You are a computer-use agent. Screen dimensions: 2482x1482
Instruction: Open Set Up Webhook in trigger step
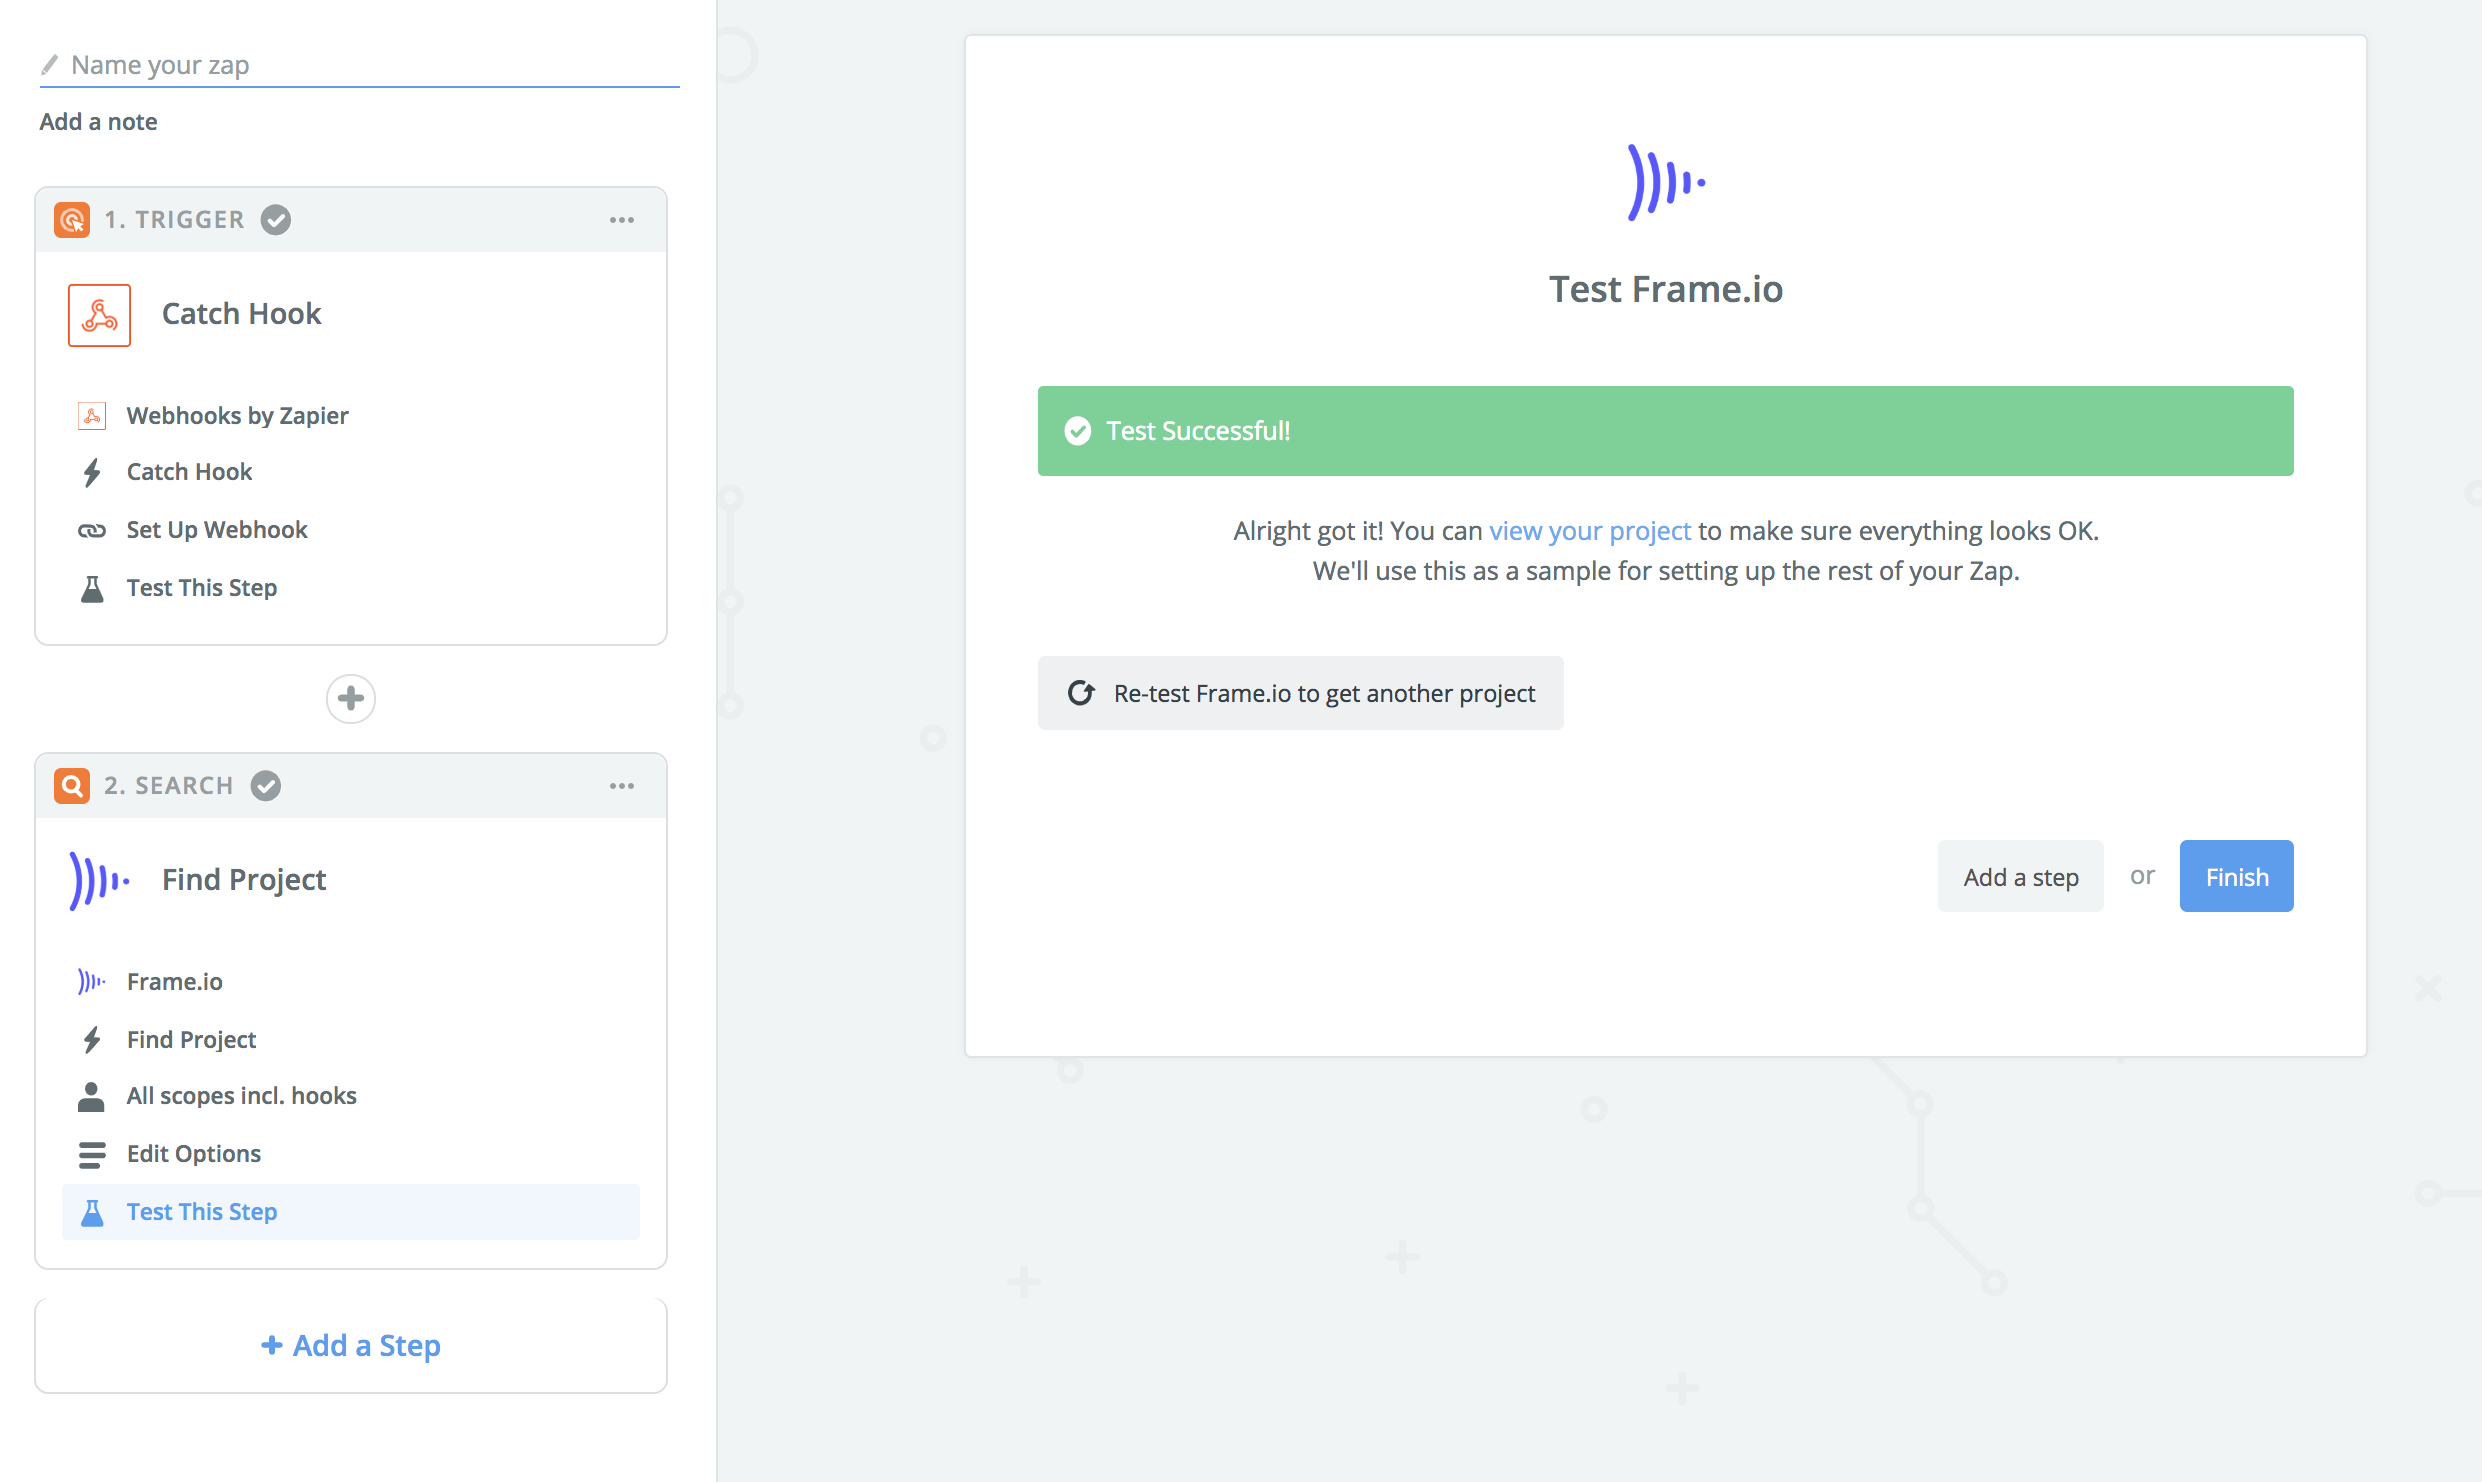click(216, 530)
